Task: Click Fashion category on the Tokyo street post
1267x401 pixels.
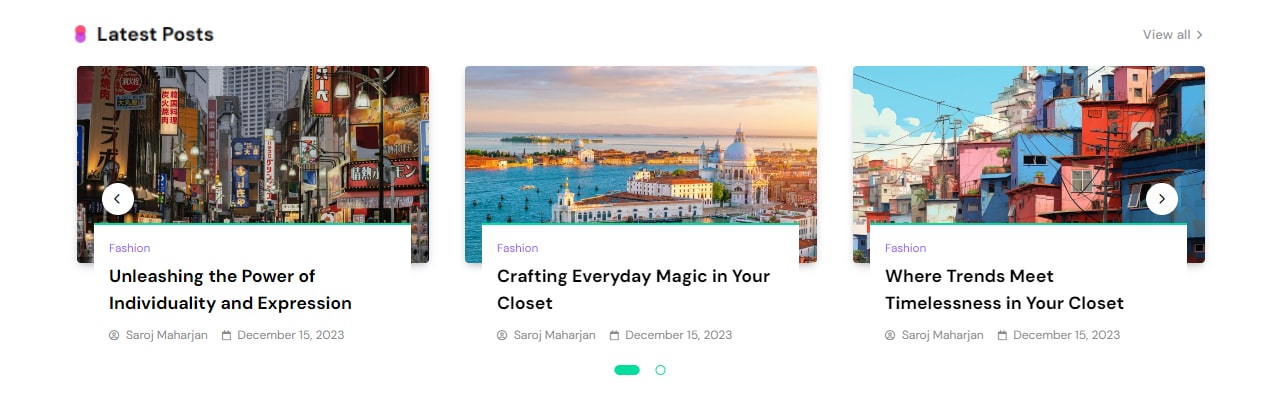Action: pos(129,248)
